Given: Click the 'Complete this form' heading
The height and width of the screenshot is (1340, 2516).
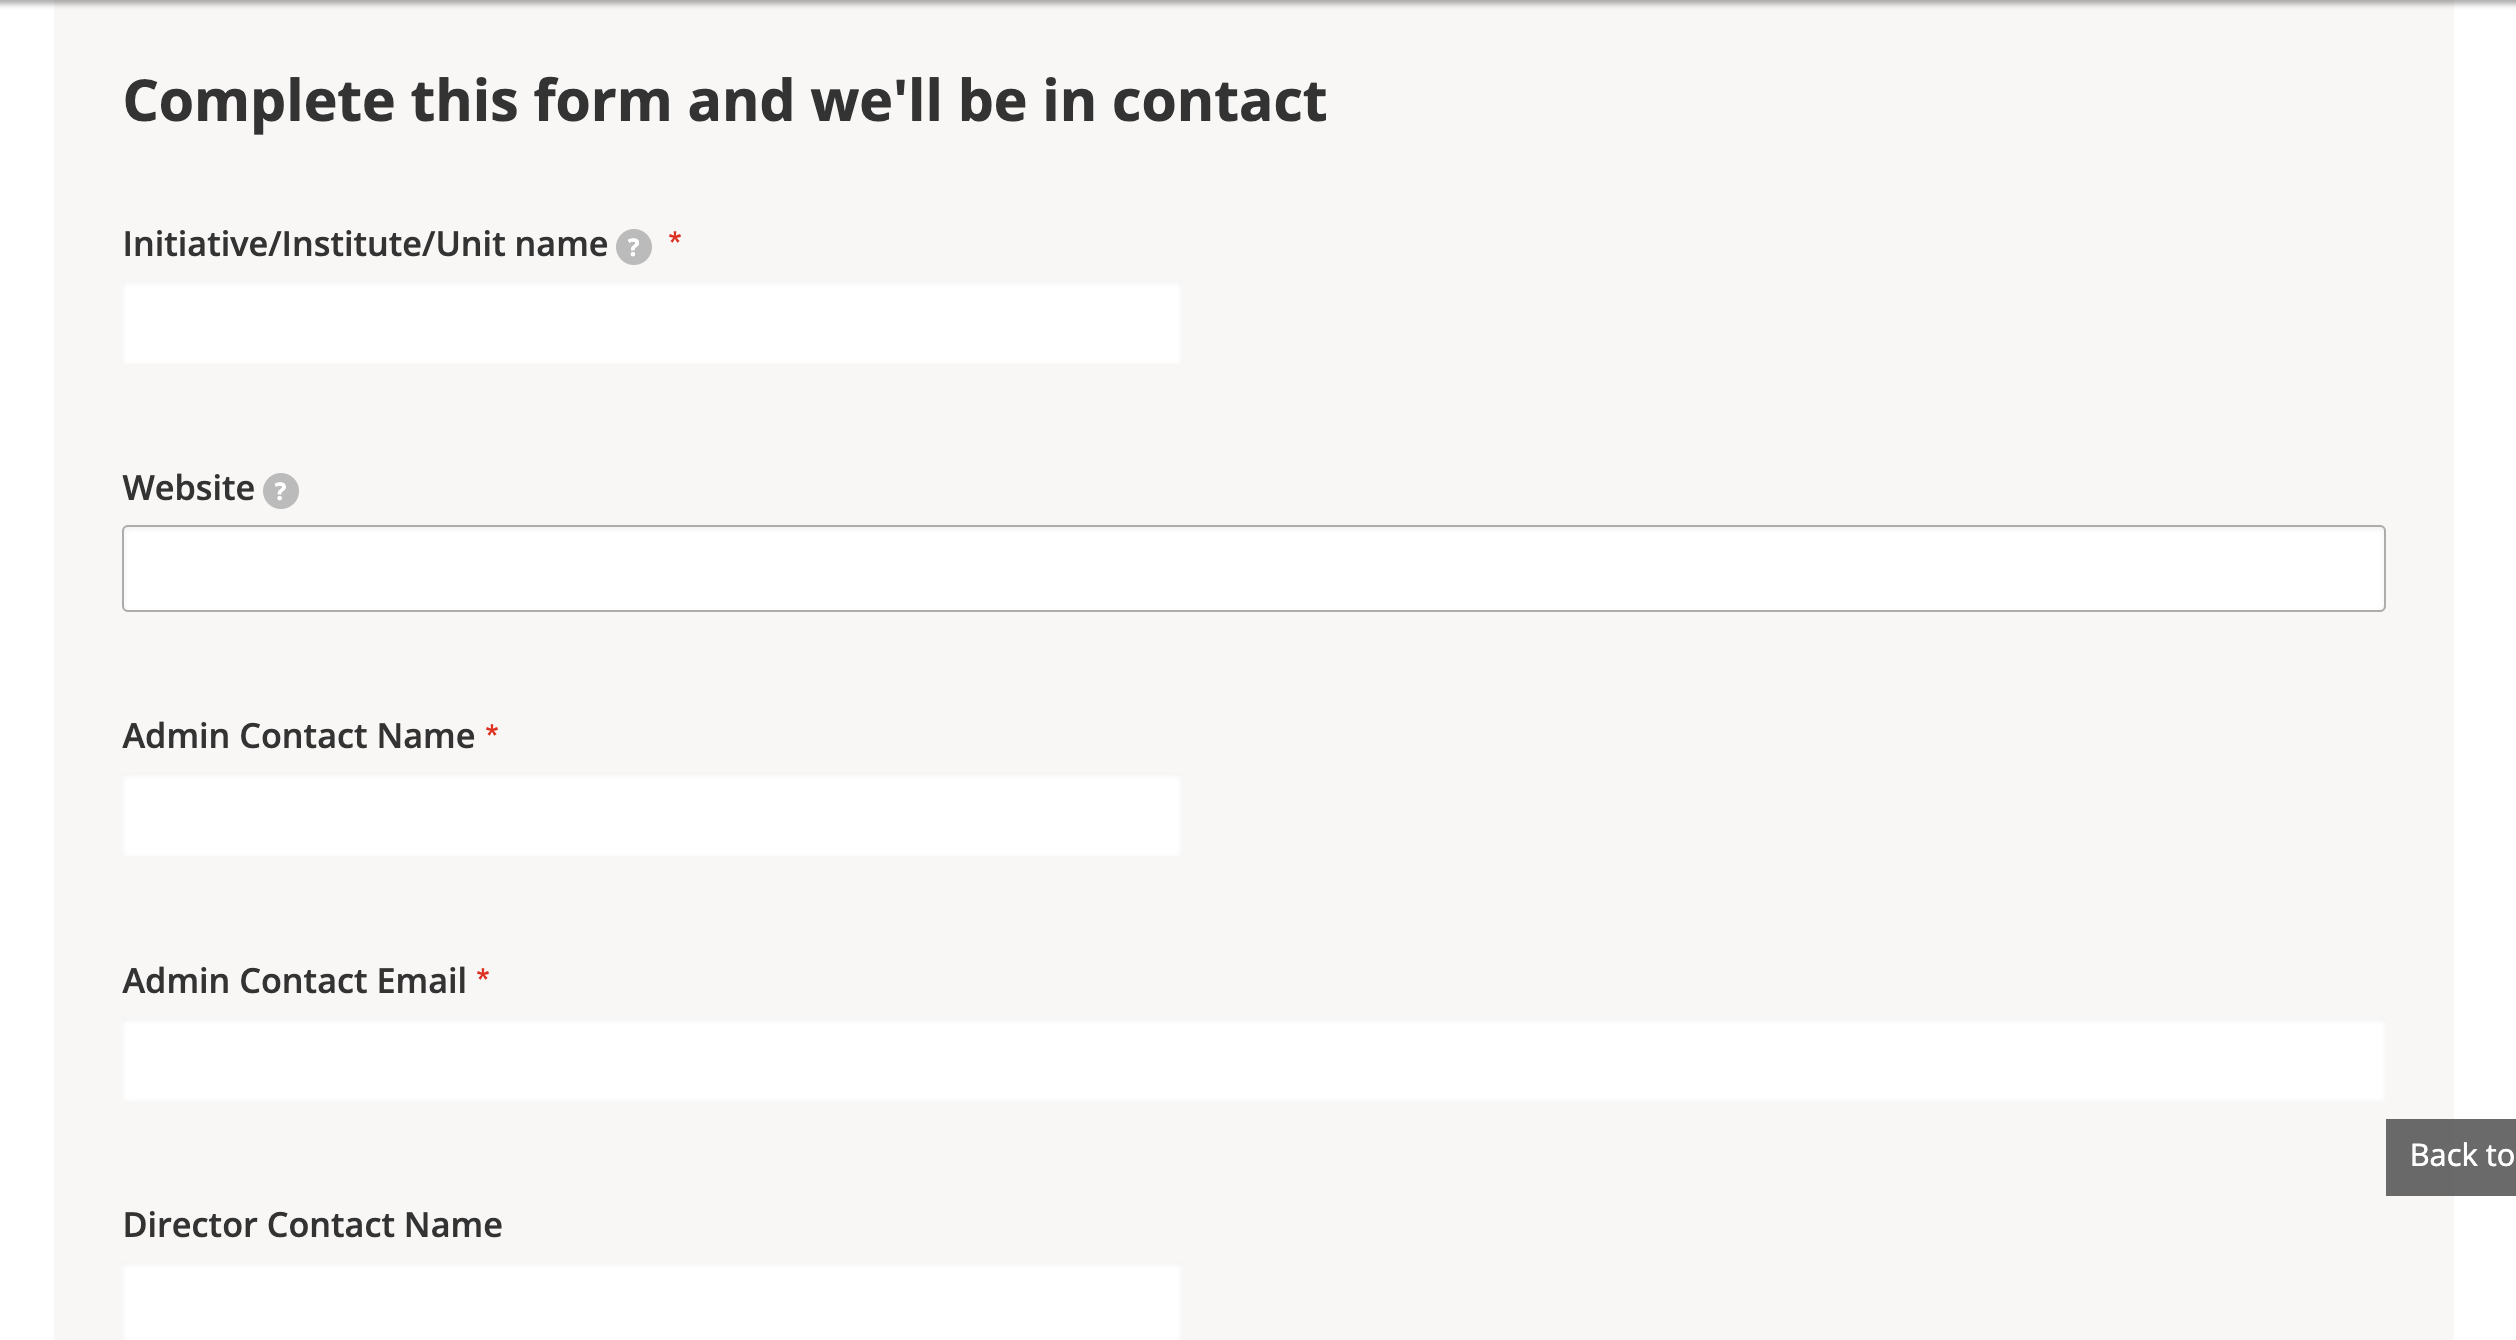Looking at the screenshot, I should (x=724, y=101).
